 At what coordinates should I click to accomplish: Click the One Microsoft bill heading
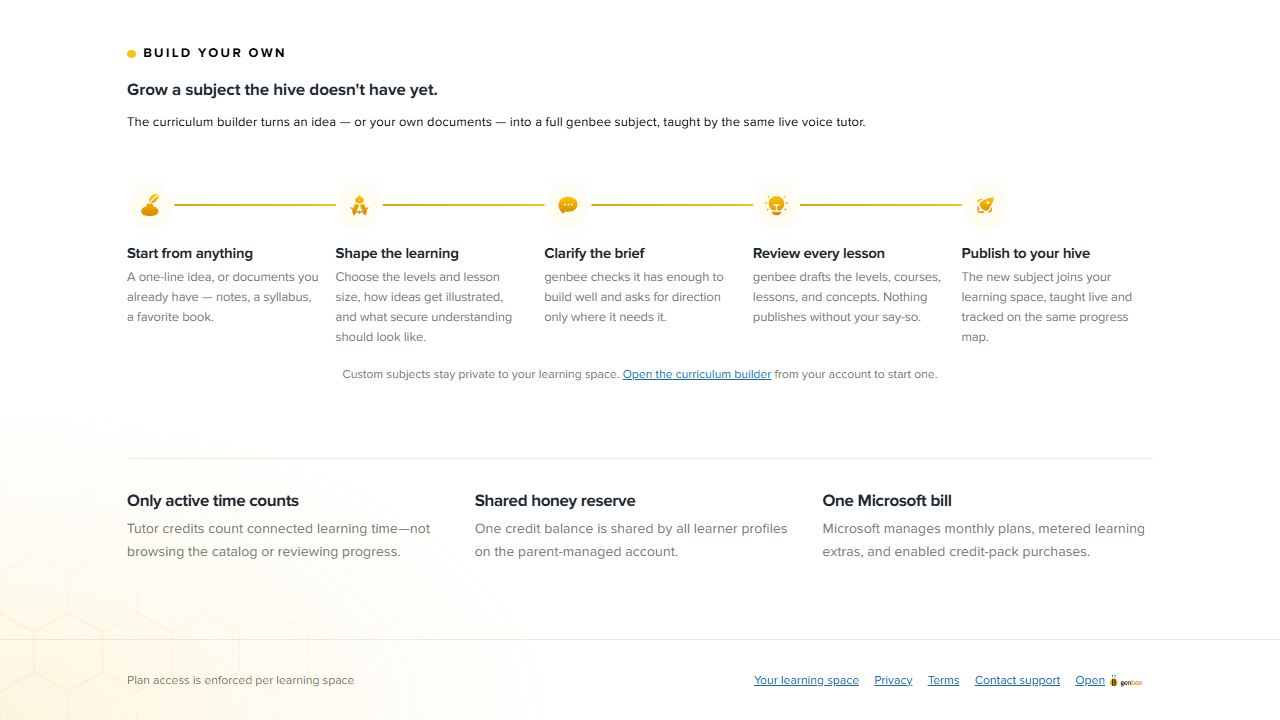[x=887, y=501]
